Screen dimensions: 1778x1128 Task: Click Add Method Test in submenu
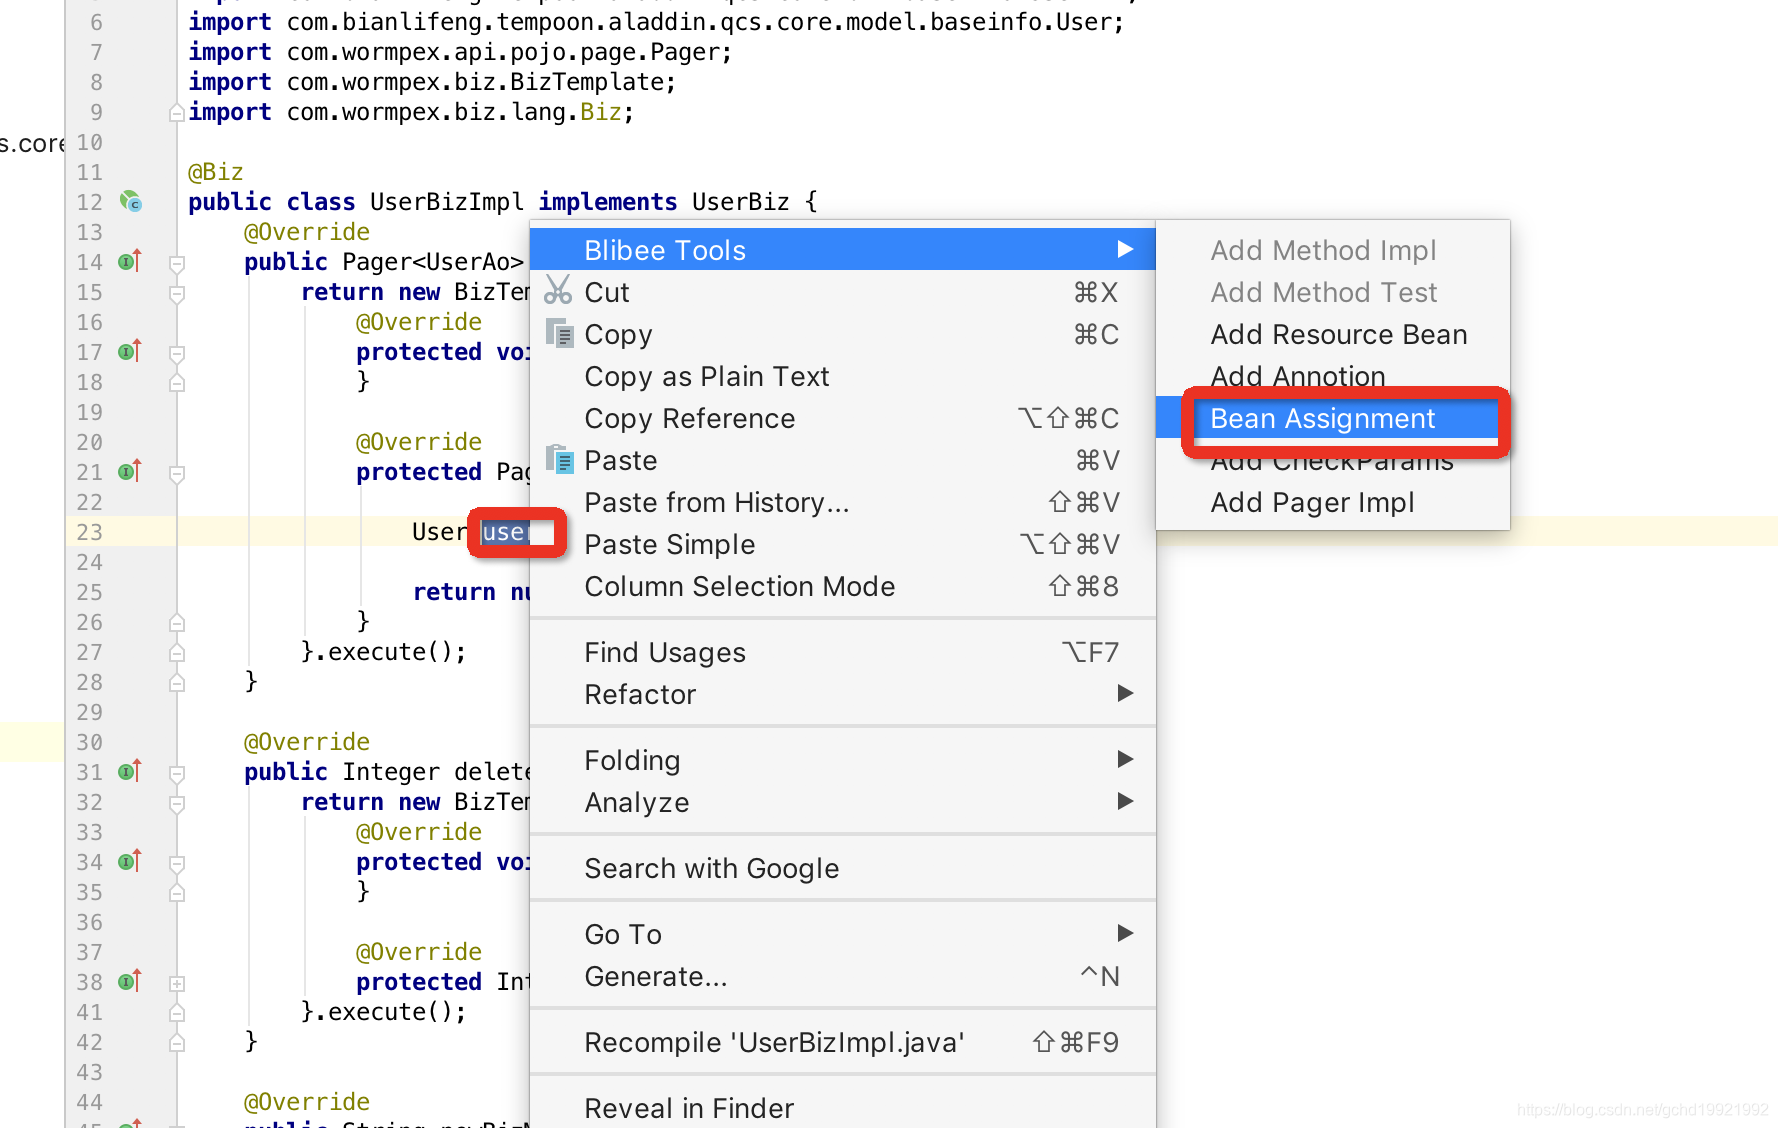pos(1332,292)
